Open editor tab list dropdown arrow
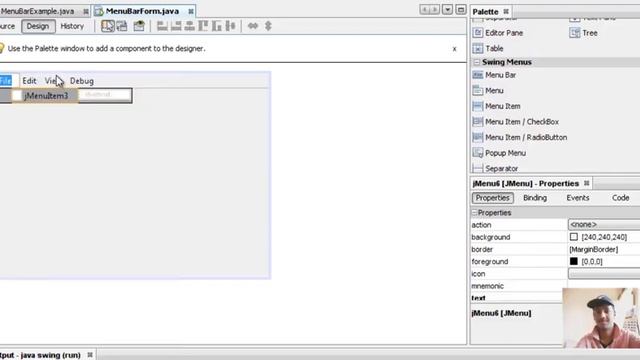640x360 pixels. 447,9
